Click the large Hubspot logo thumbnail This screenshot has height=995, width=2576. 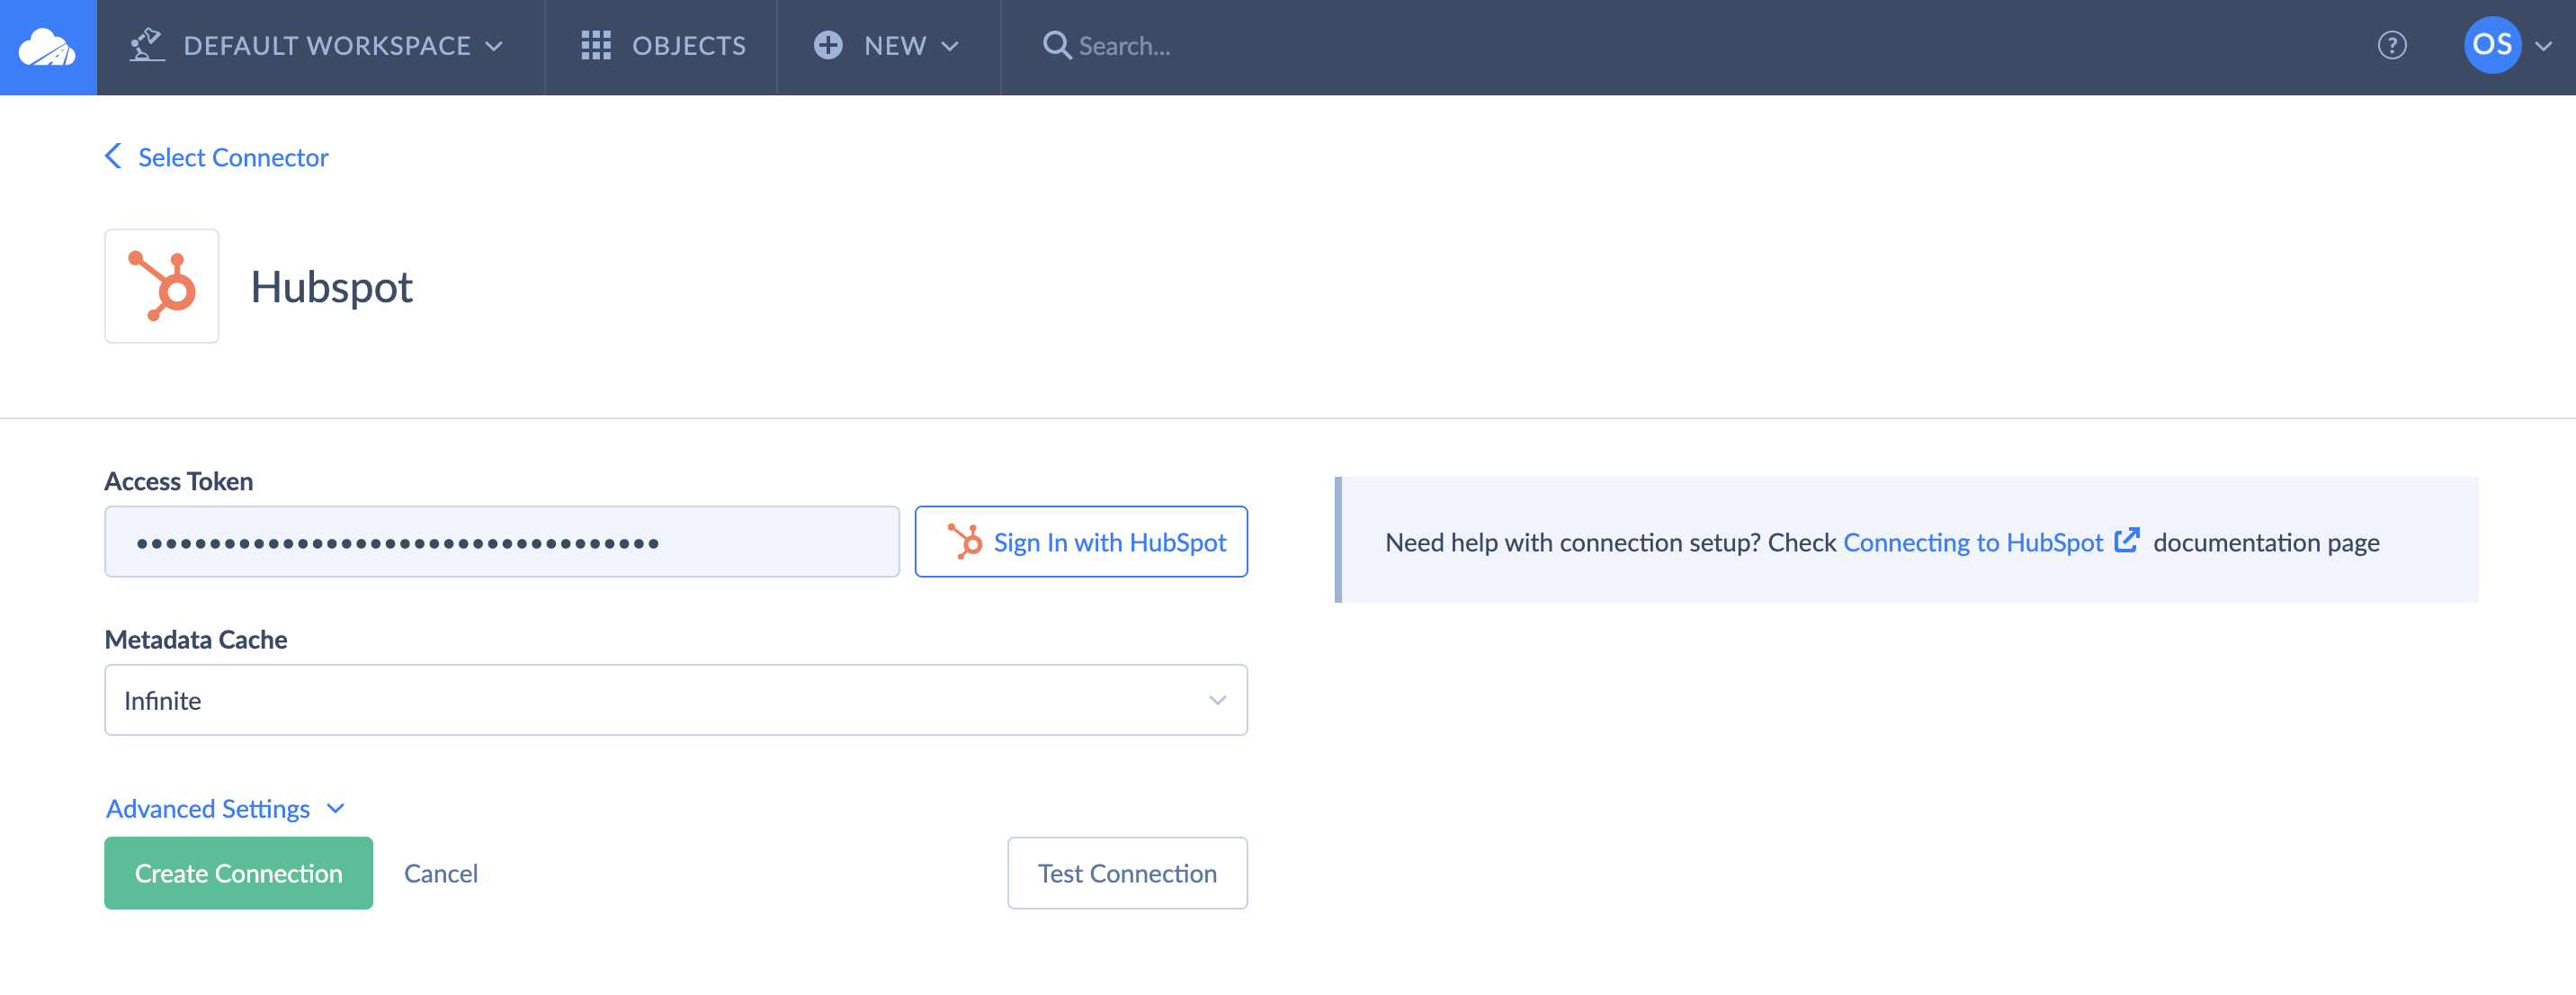[x=162, y=286]
